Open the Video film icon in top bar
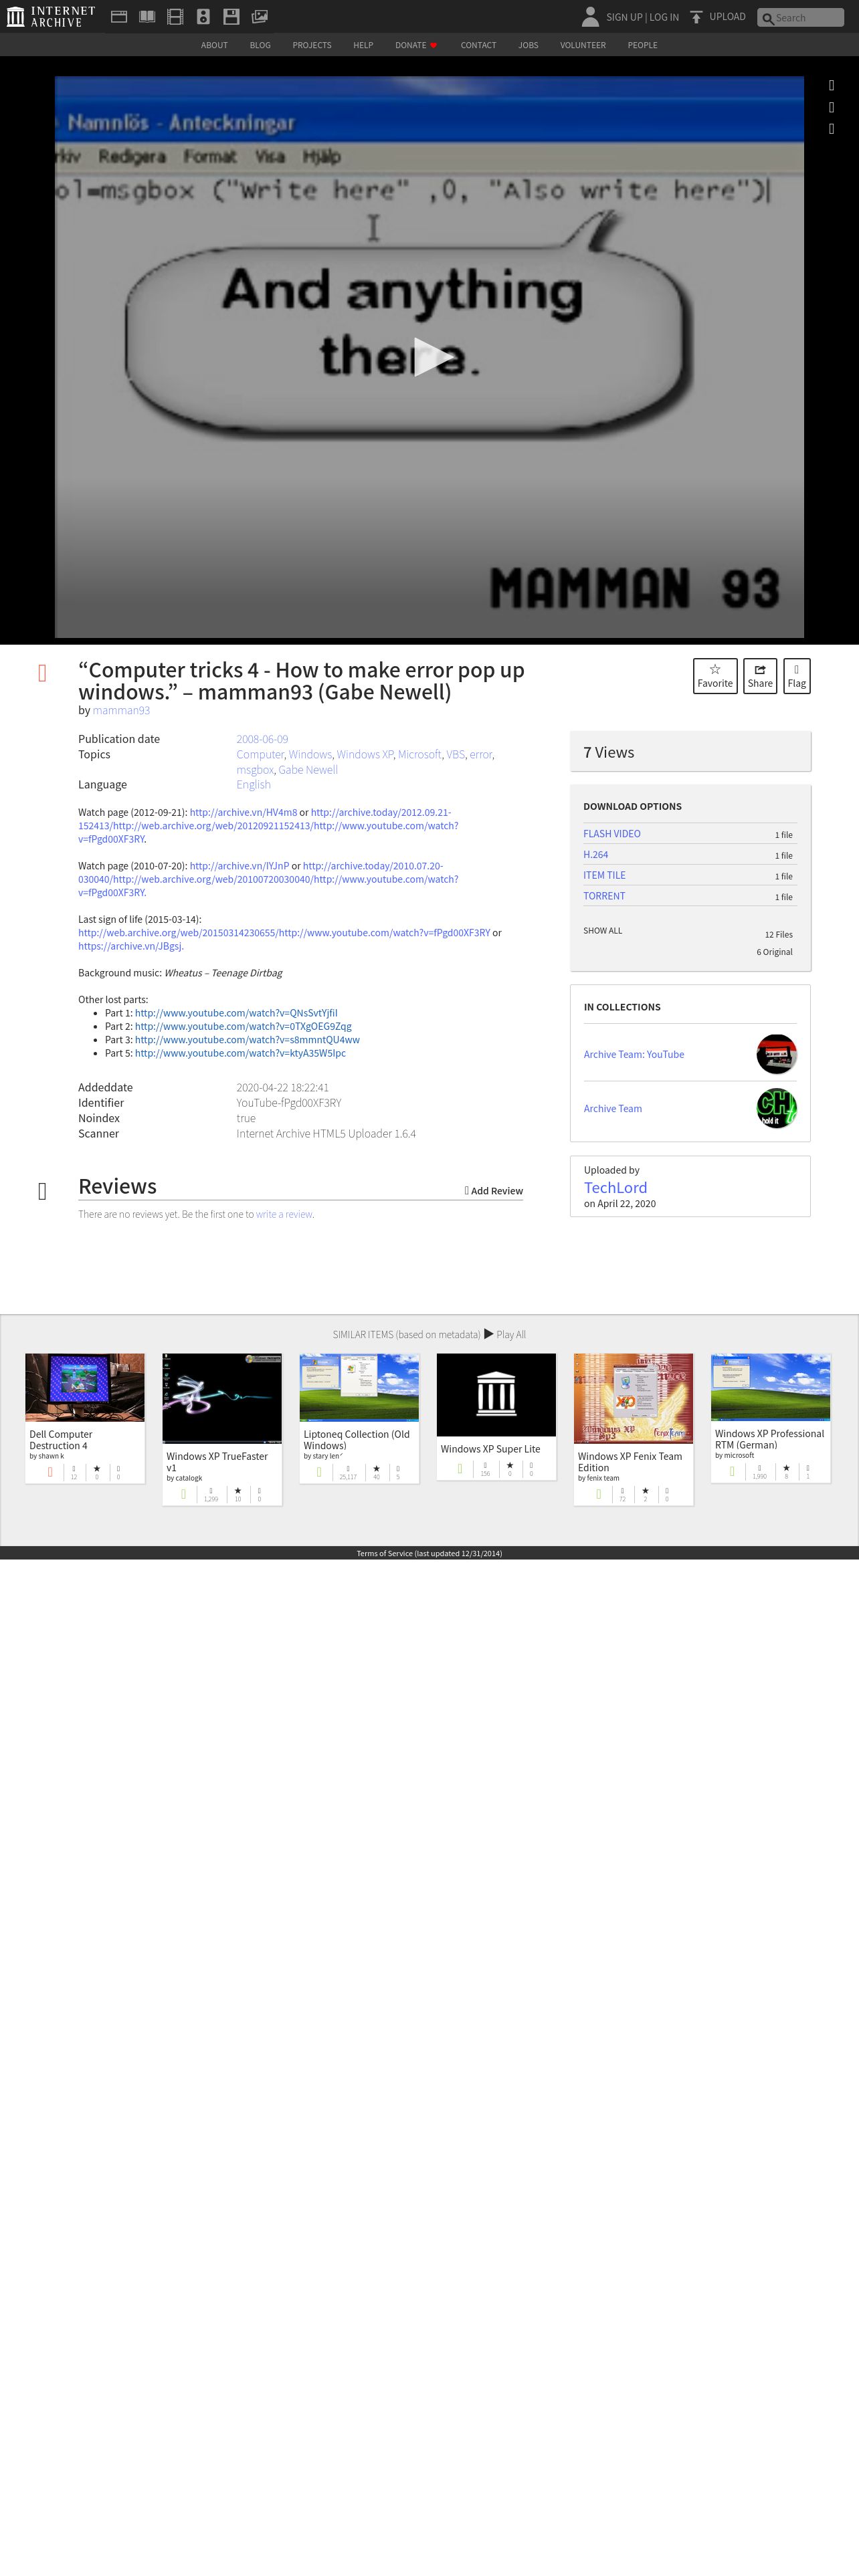Screen dimensions: 859x2576 [175, 16]
